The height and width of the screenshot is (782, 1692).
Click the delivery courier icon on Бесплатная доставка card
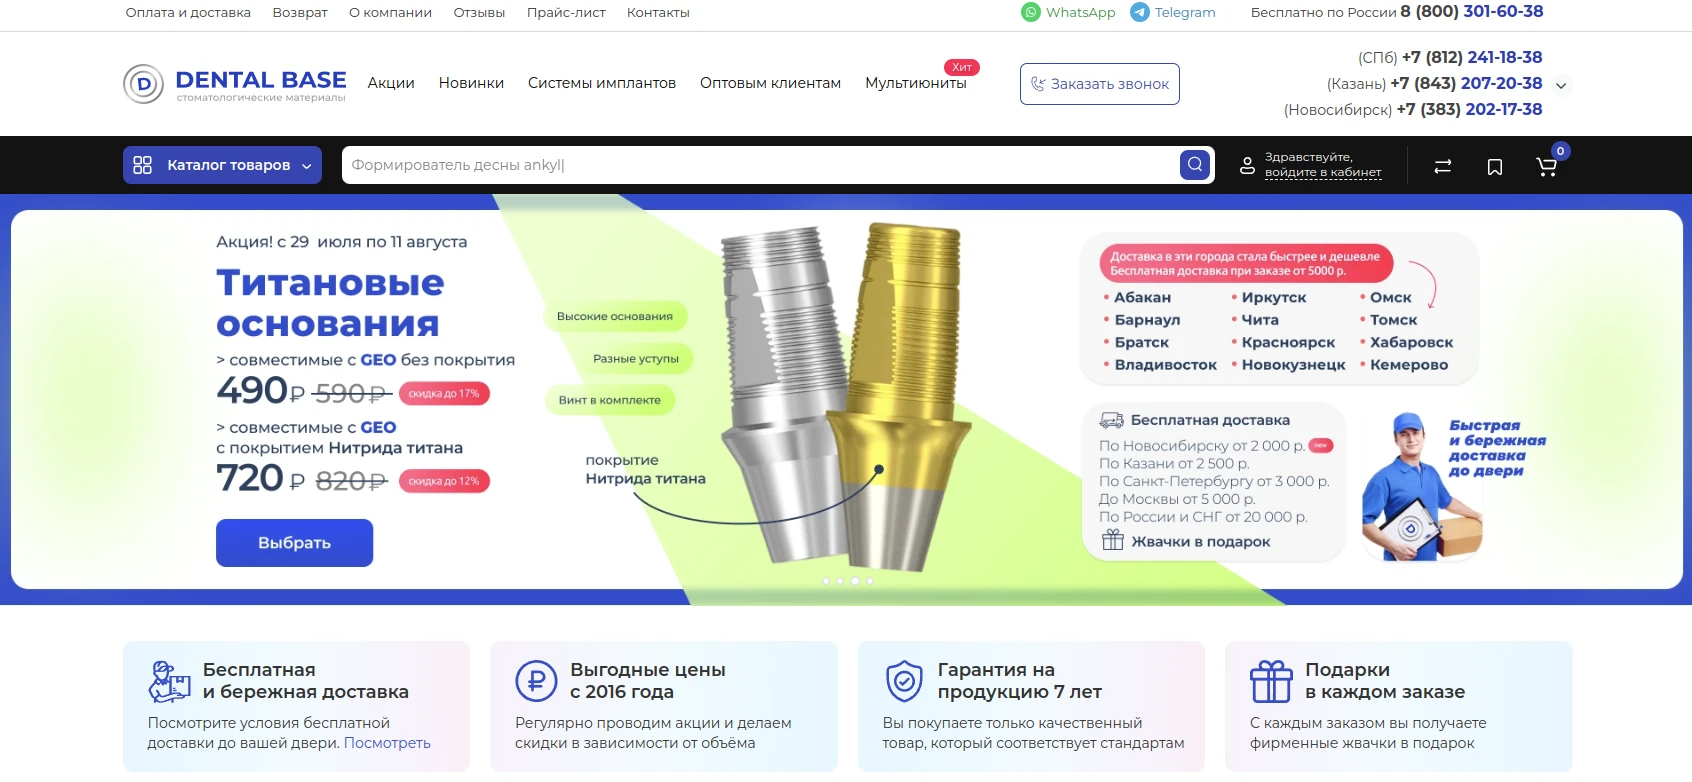(x=169, y=681)
